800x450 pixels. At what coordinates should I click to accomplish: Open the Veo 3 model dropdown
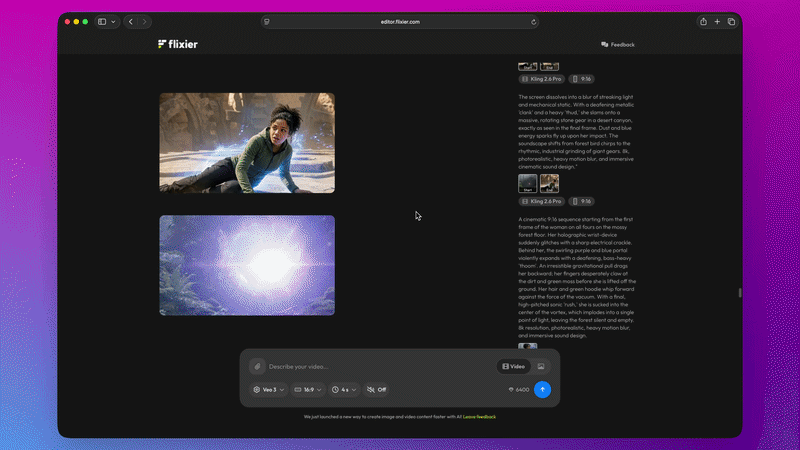click(x=269, y=389)
